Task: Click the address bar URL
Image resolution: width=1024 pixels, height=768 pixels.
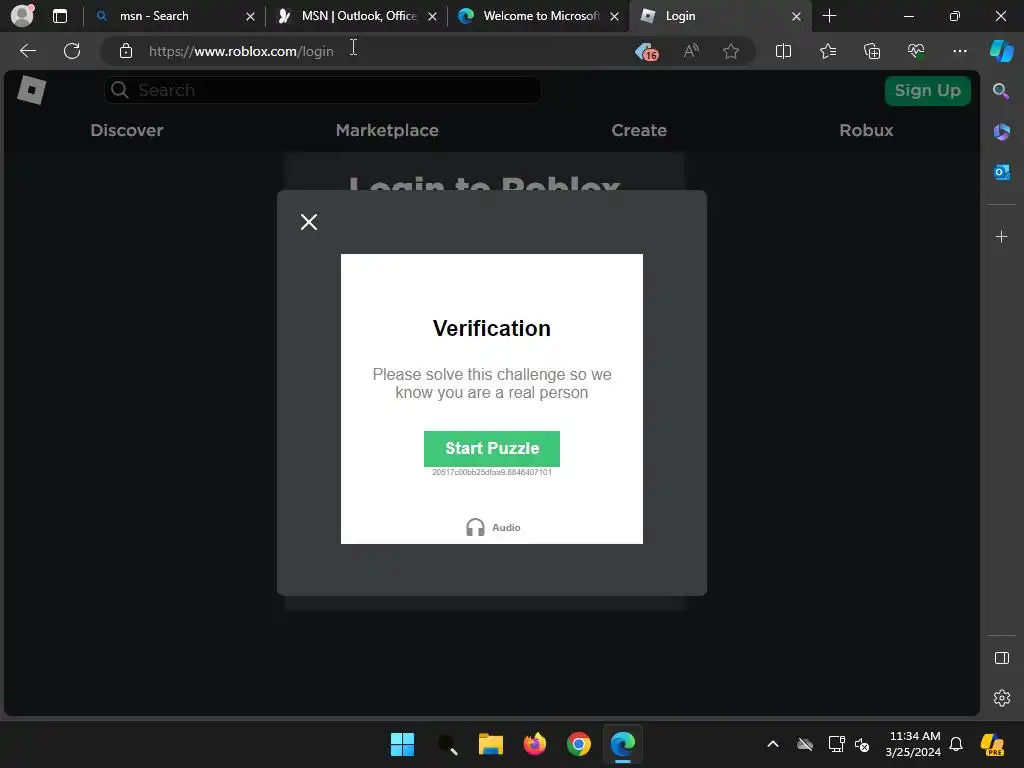Action: coord(241,51)
